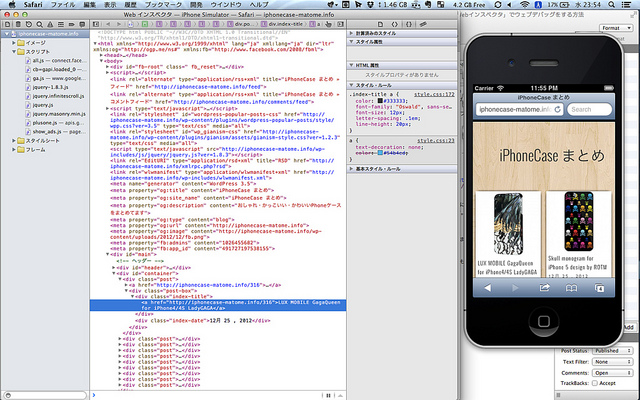Image resolution: width=640 pixels, height=400 pixels.
Task: Open the Resources navigator icon in inspector
Action: (x=7, y=24)
